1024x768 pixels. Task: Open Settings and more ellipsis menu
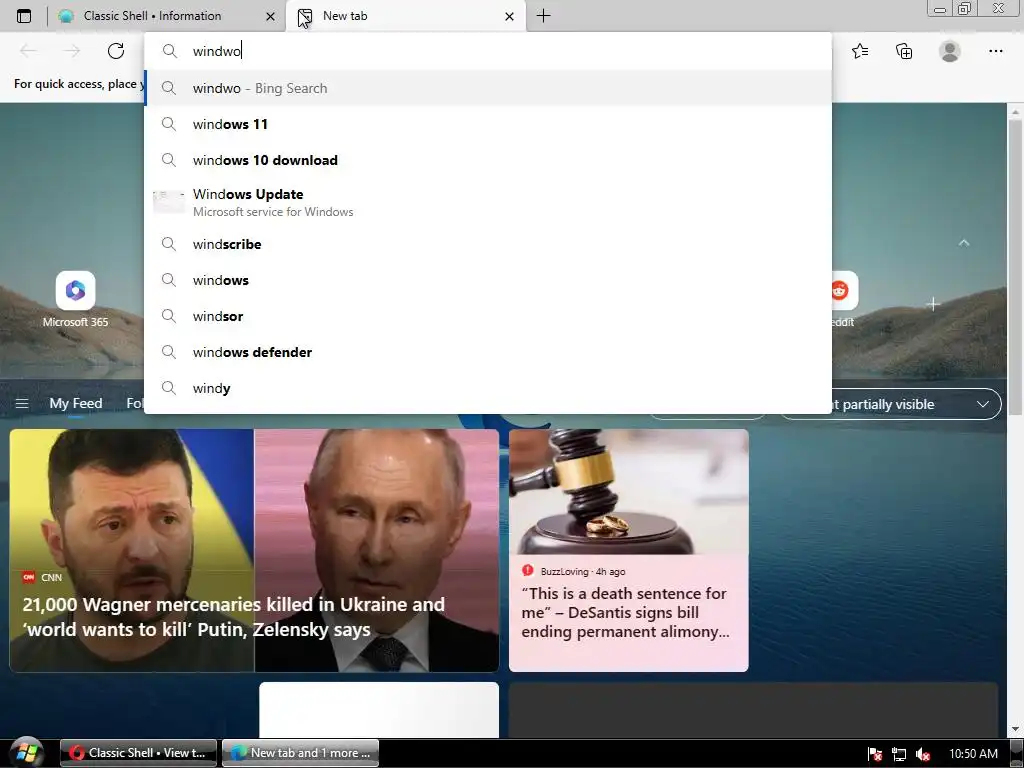[x=995, y=51]
